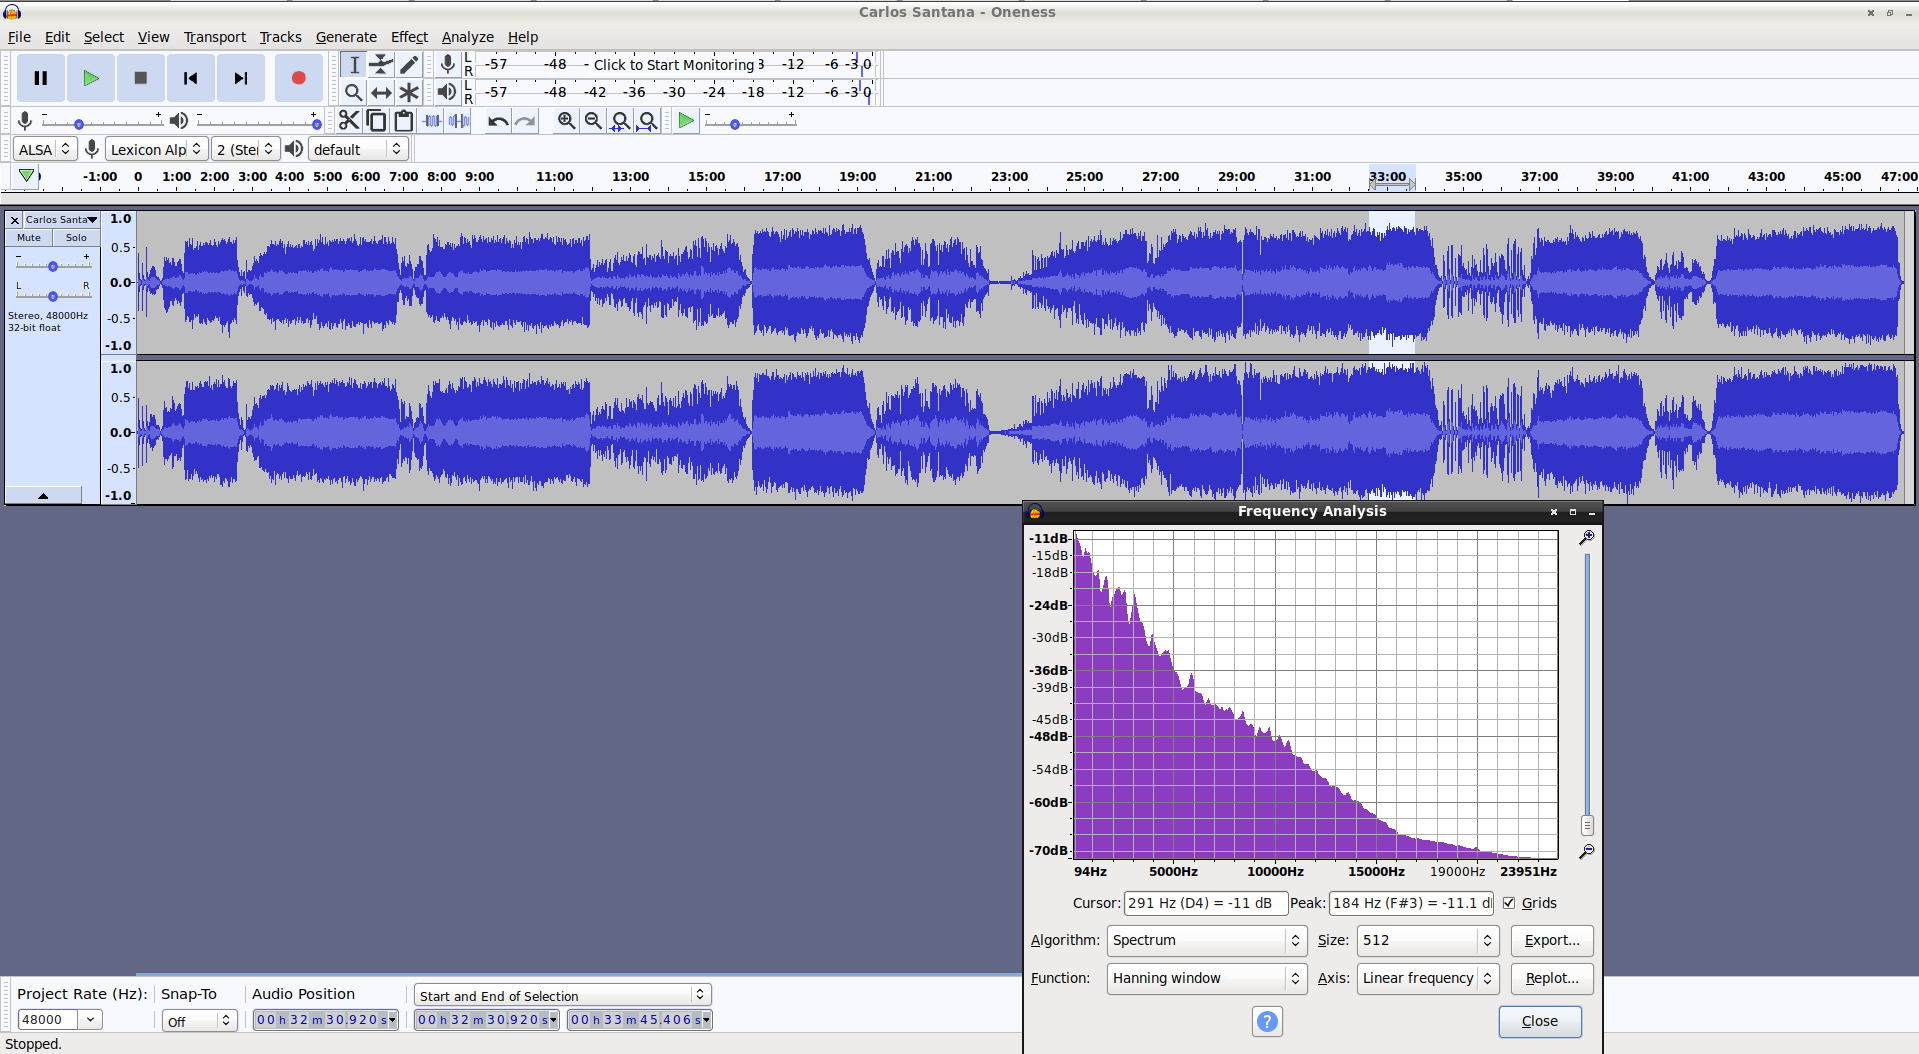Fit selection to window width
This screenshot has height=1054, width=1919.
point(621,121)
